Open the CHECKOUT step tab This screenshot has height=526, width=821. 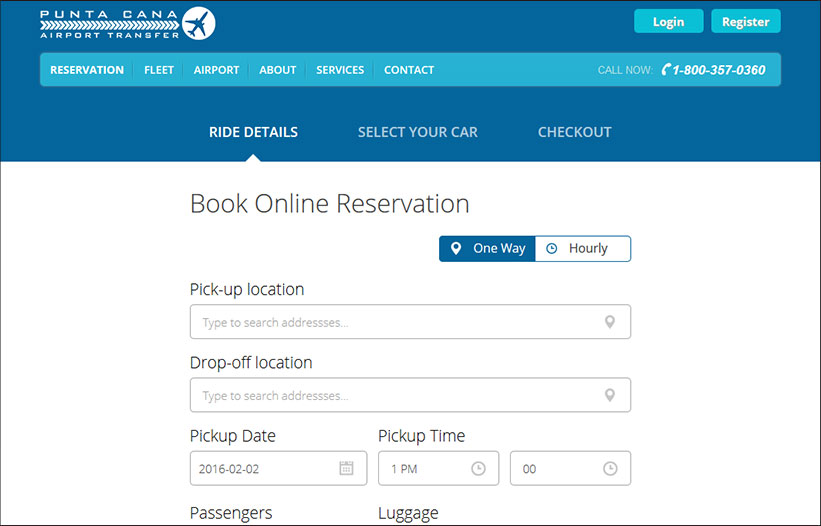coord(574,132)
